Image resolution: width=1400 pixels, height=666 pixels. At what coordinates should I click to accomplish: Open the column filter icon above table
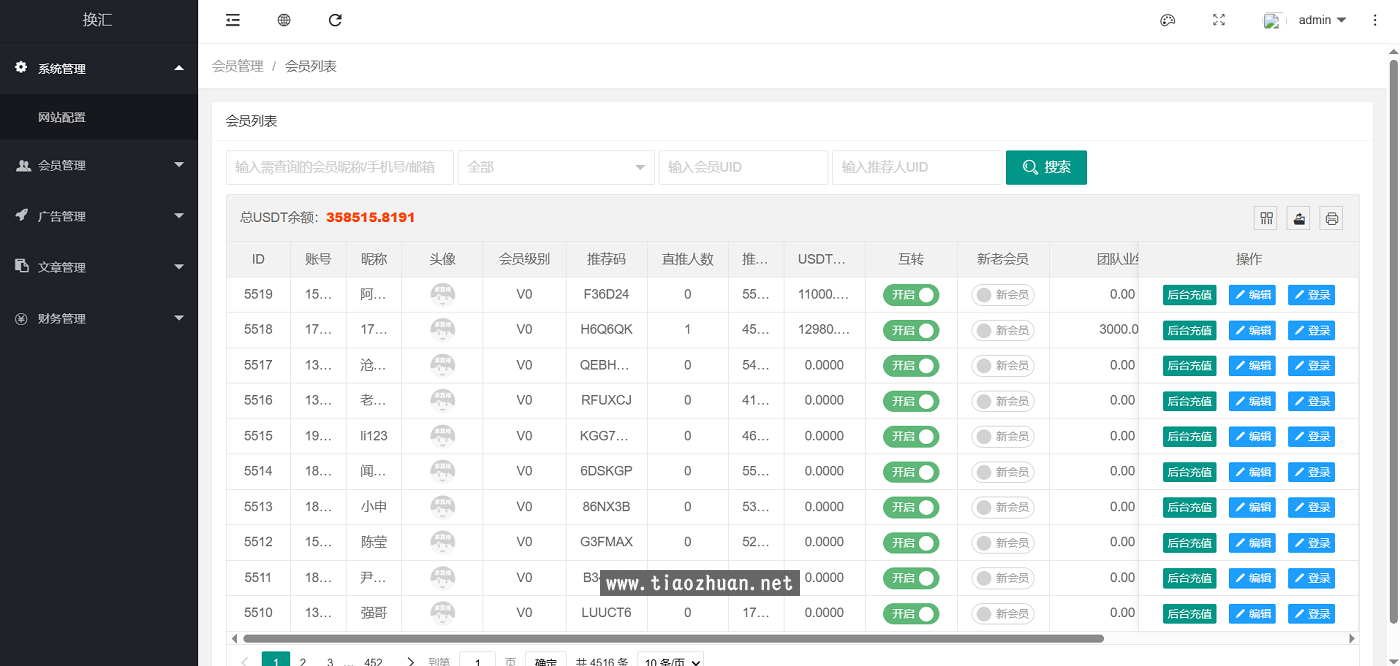[1267, 218]
